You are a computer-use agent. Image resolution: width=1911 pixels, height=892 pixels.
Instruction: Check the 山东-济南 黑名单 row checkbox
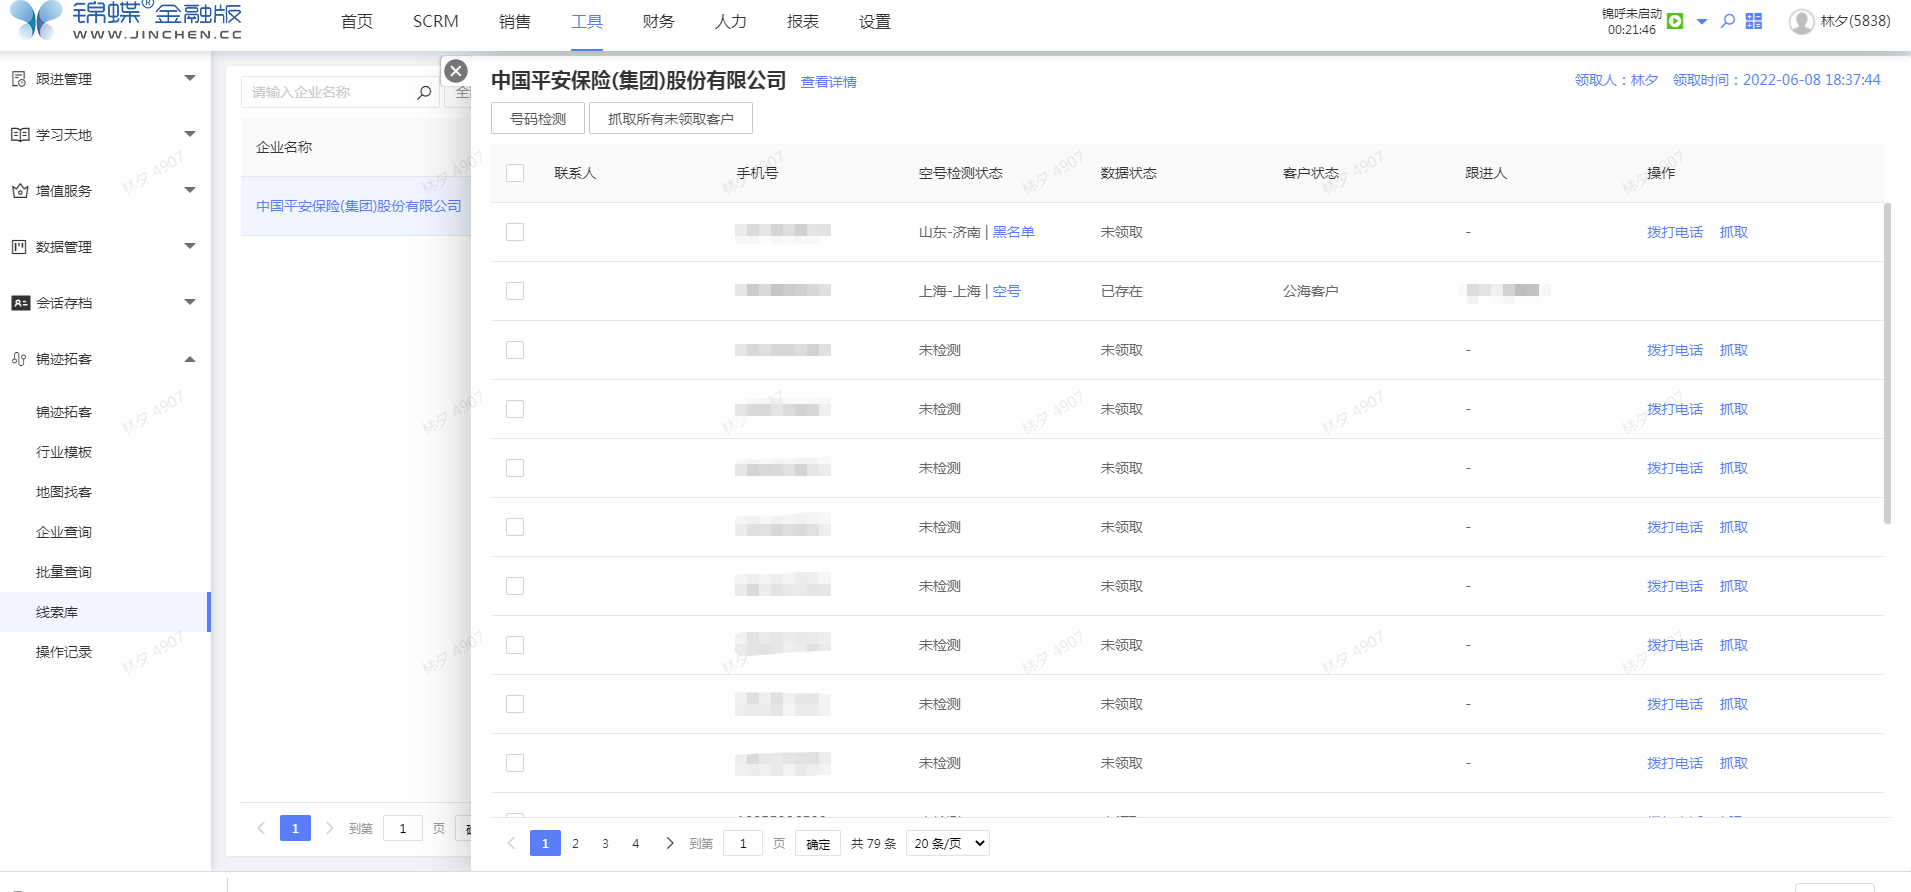pos(515,232)
